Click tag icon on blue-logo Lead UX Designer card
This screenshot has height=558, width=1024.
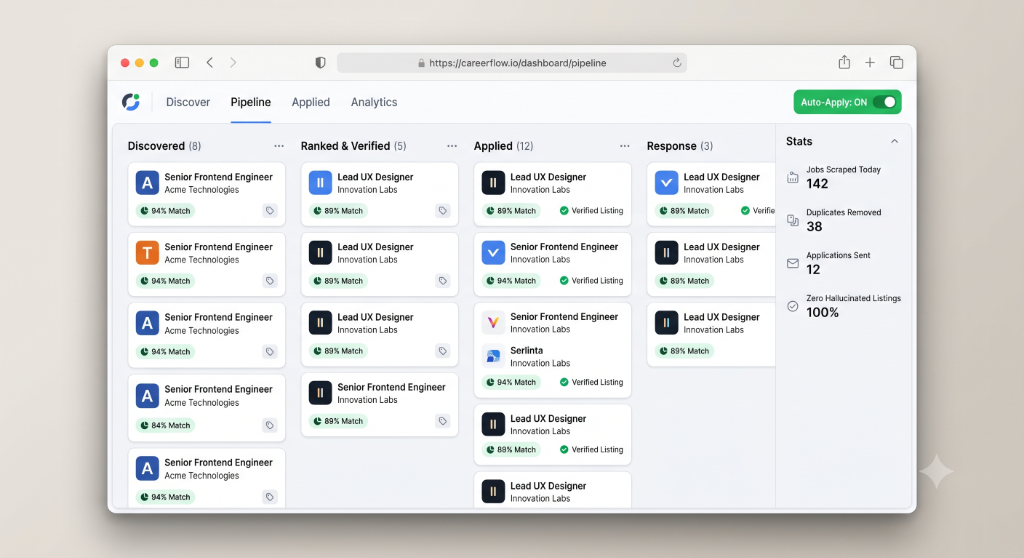pyautogui.click(x=443, y=211)
